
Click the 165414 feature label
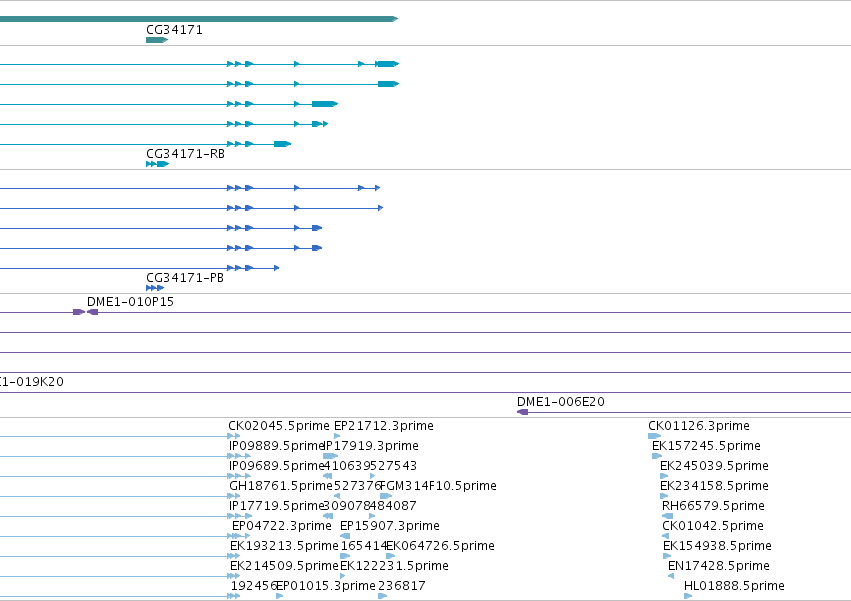coord(364,546)
